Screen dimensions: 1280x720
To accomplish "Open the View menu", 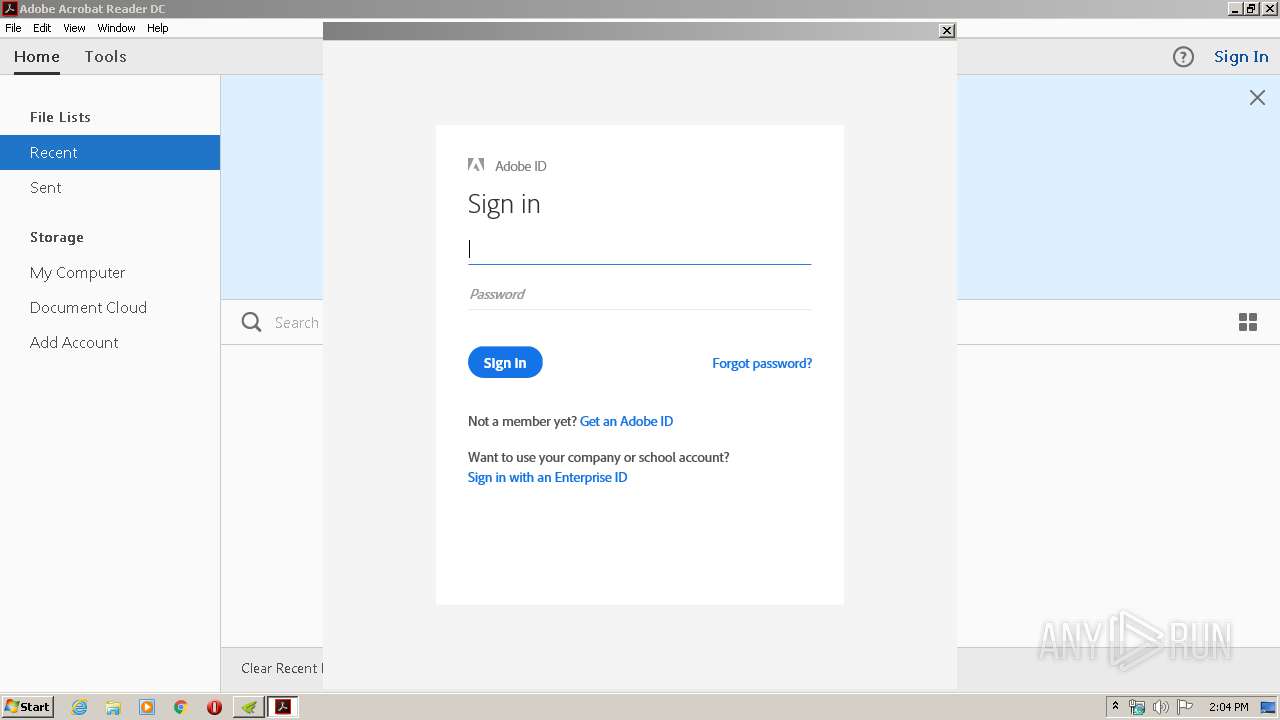I will [x=75, y=28].
